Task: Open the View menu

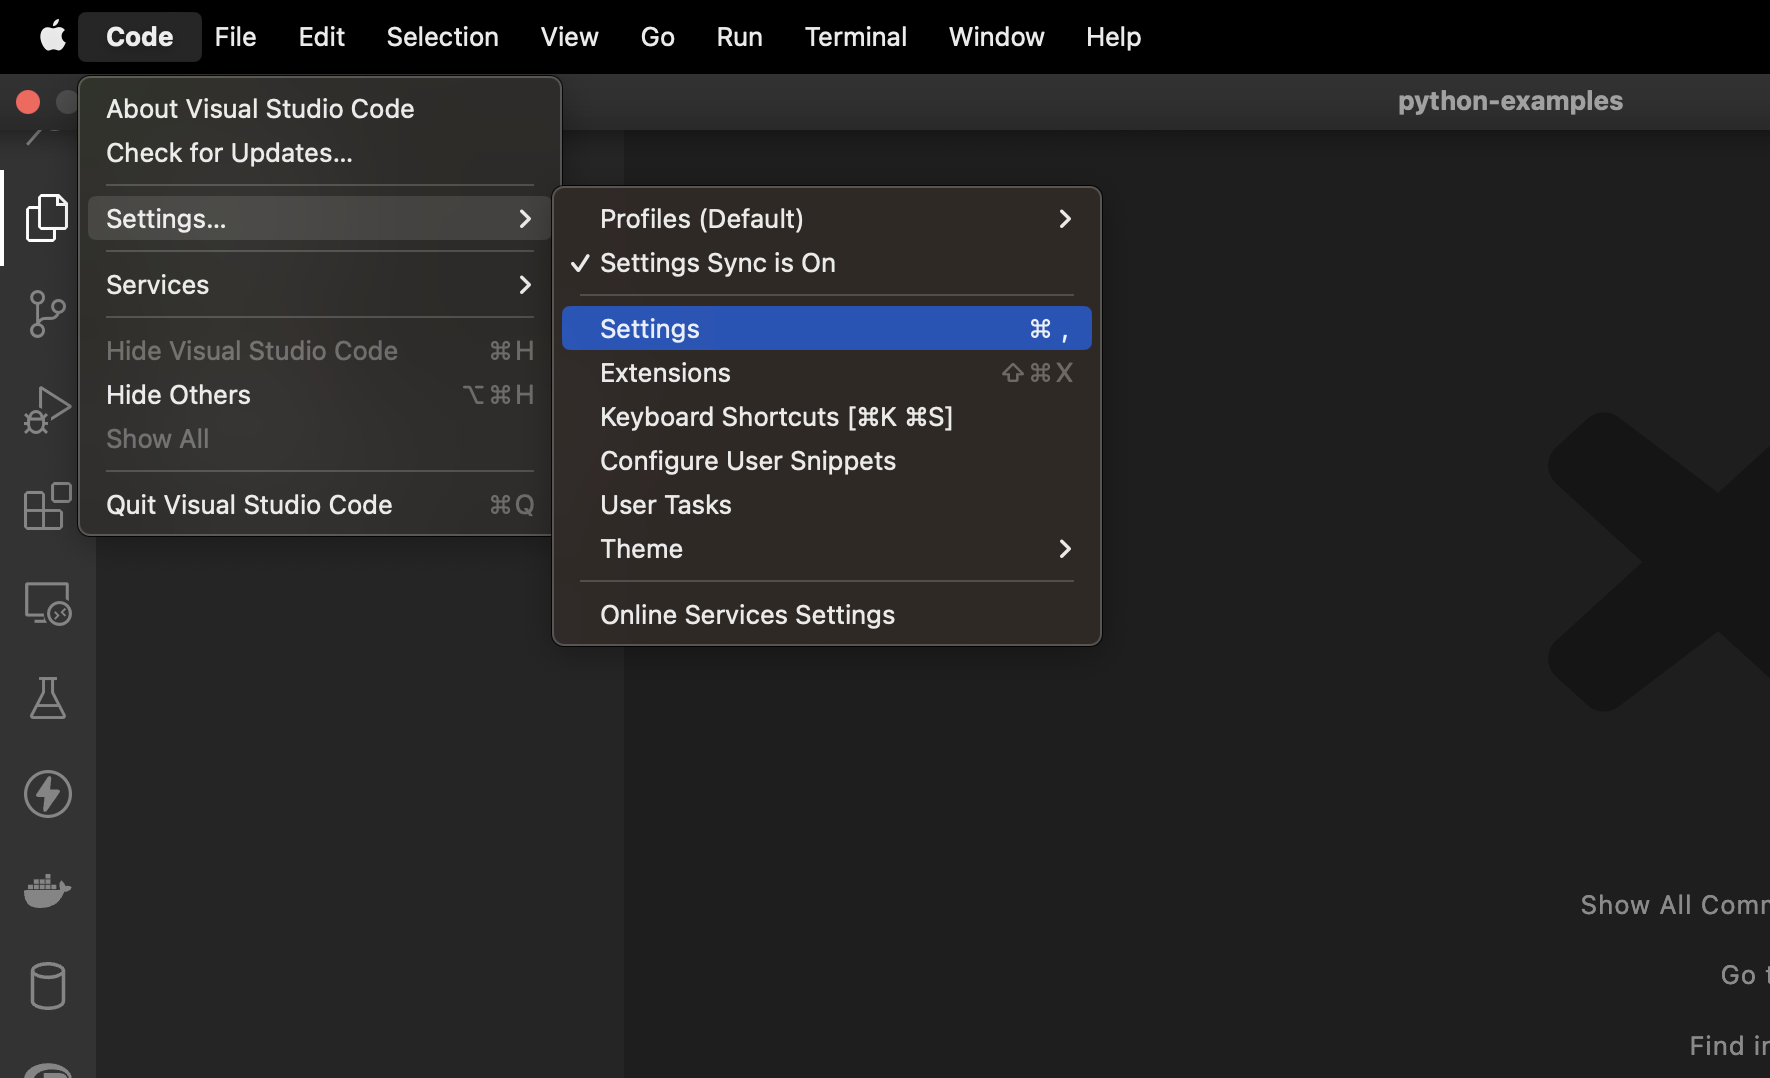Action: [x=569, y=37]
